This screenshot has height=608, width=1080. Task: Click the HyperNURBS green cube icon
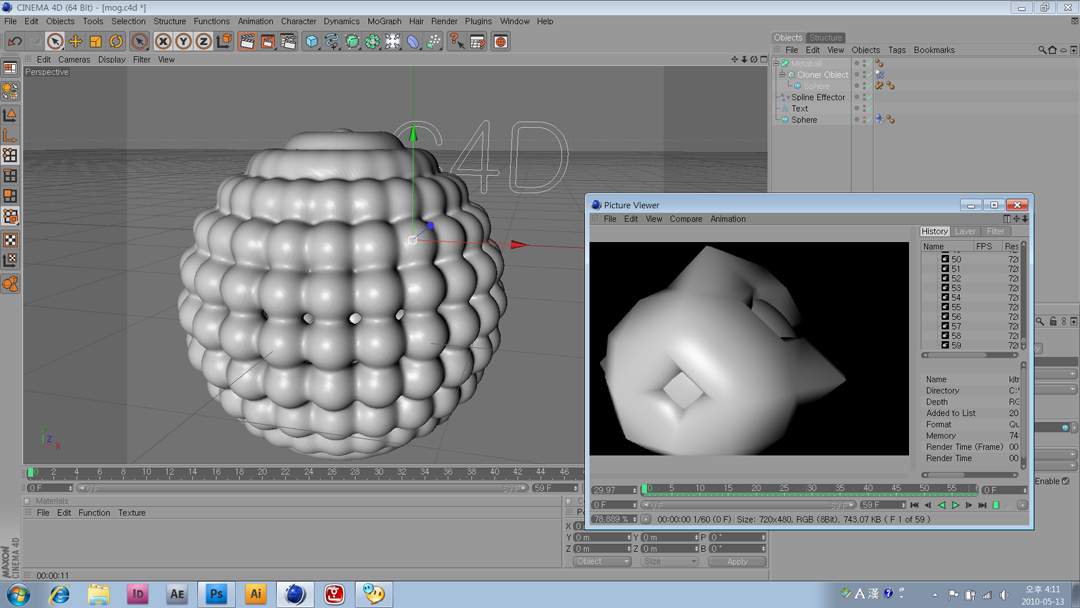point(352,42)
